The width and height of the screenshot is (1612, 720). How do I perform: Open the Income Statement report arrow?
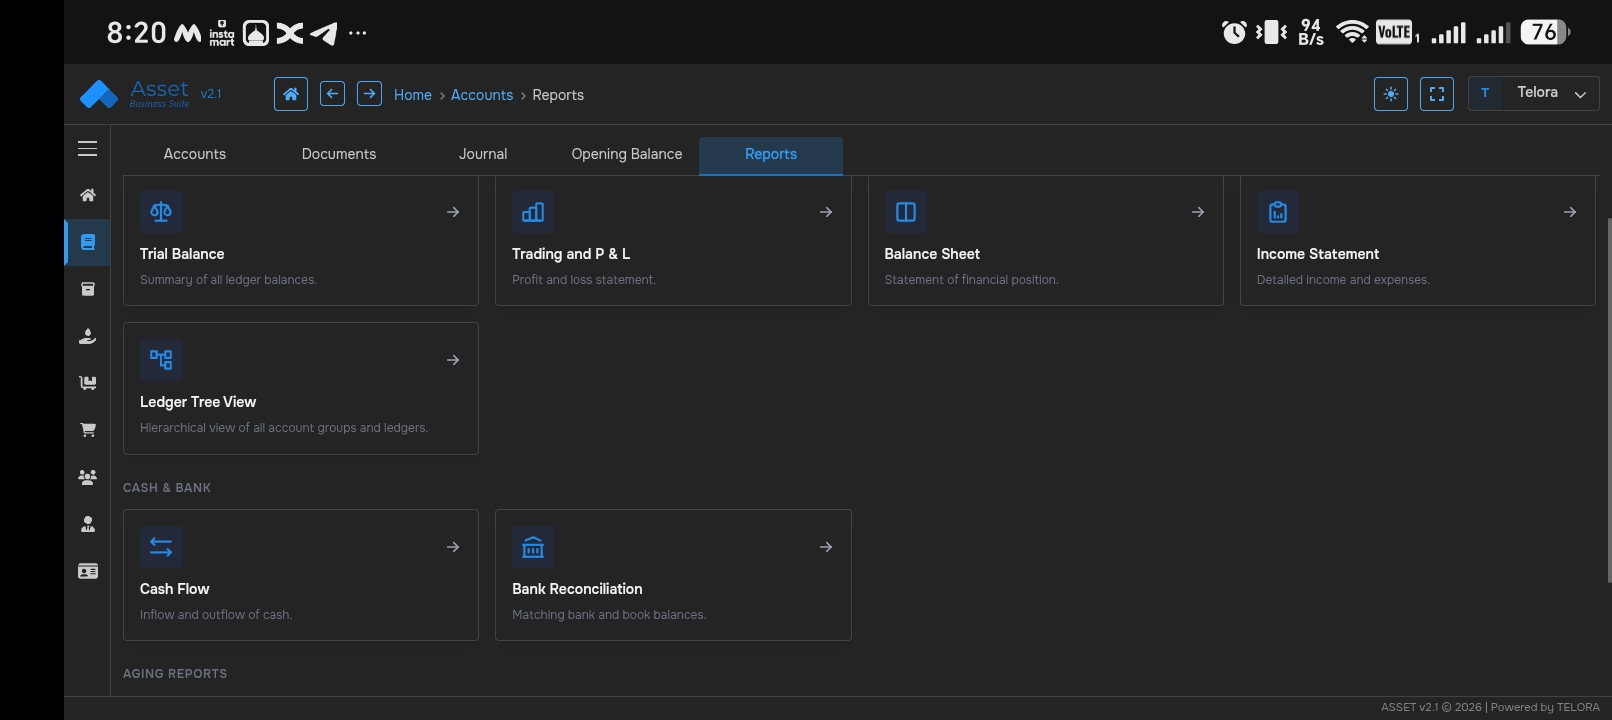(x=1570, y=212)
